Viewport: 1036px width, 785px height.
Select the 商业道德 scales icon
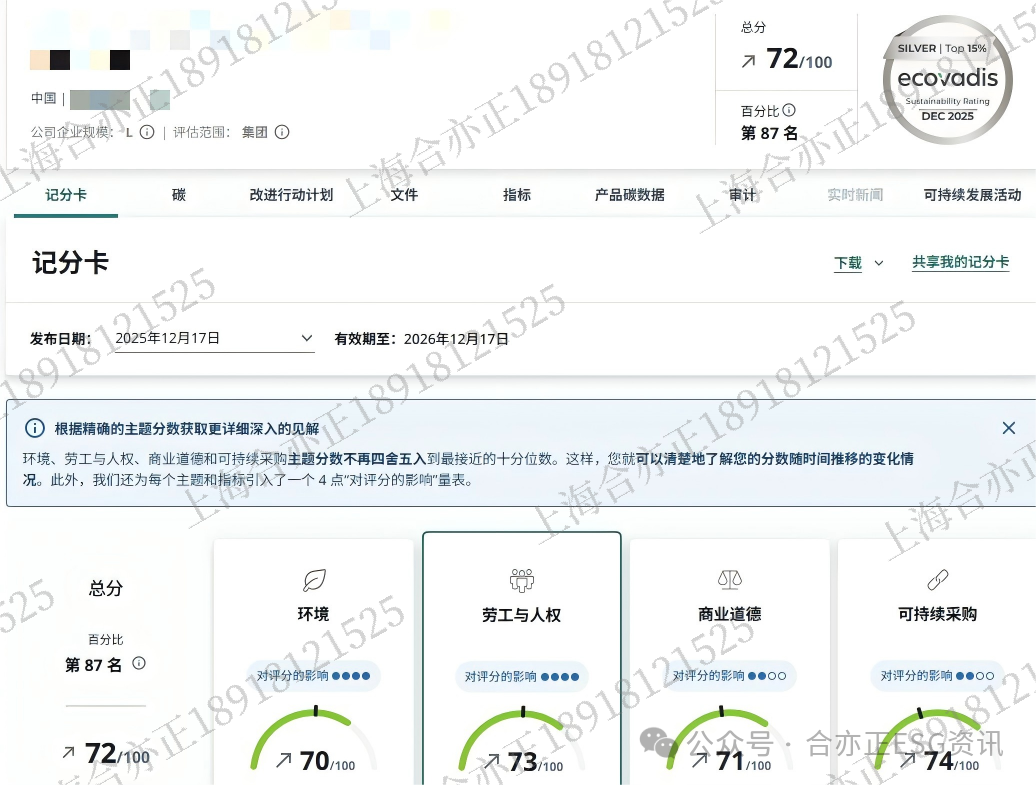729,579
